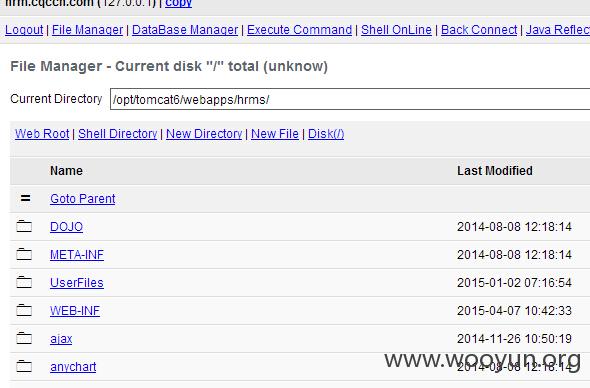Click the WEB-INF folder icon
The image size is (590, 388).
(x=24, y=310)
